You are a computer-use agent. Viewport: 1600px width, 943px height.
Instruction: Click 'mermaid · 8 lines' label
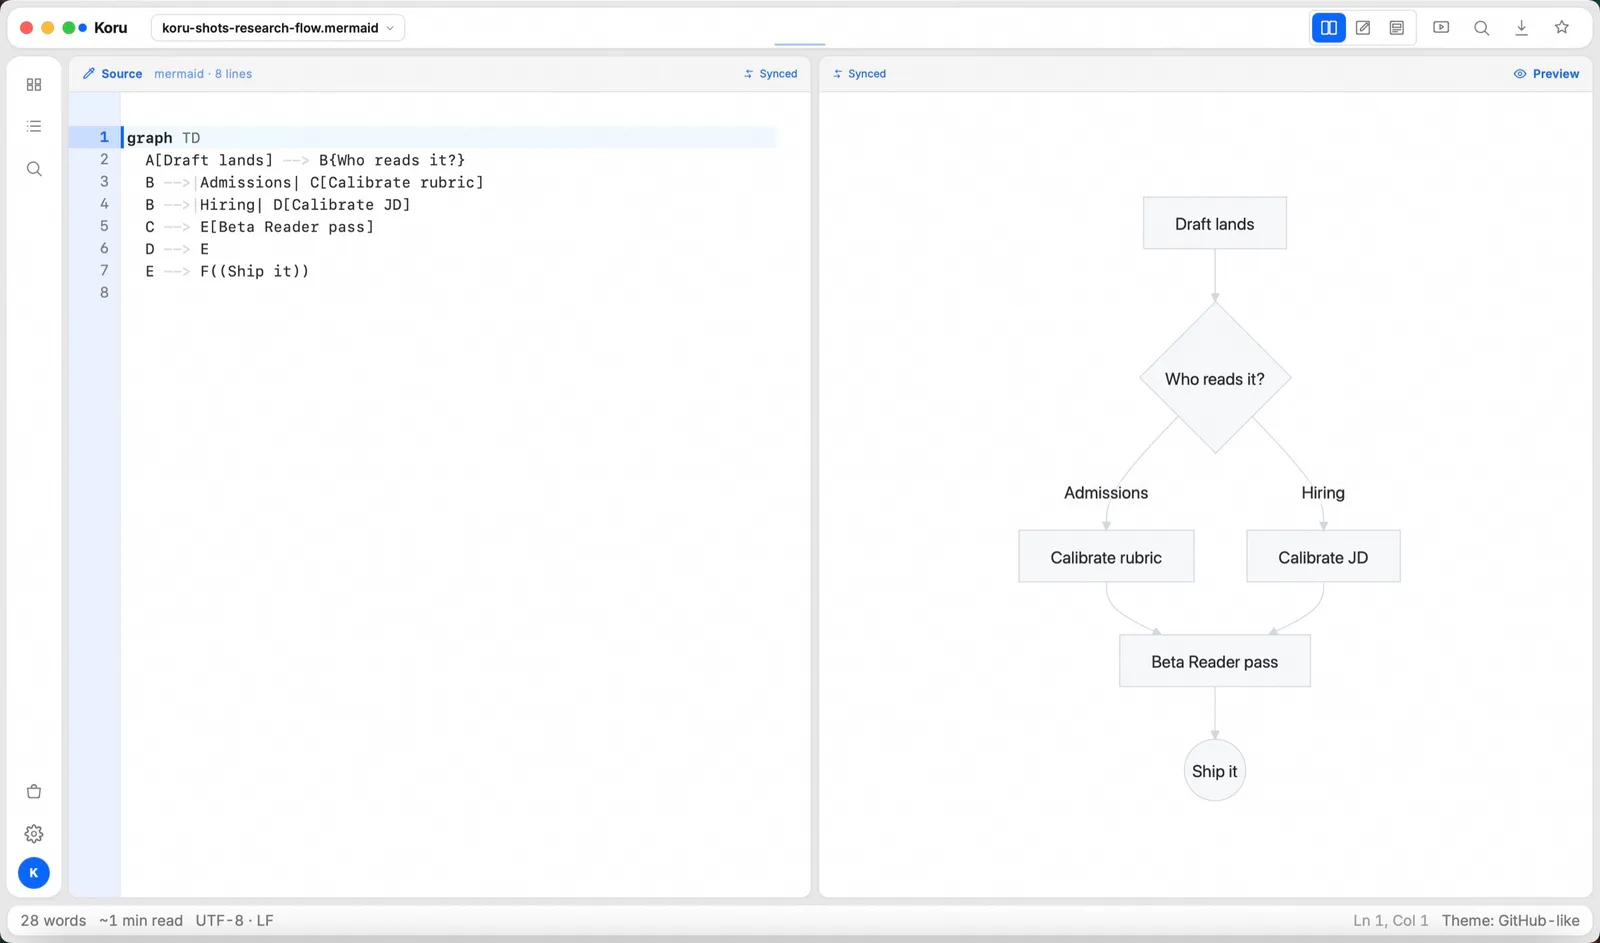tap(203, 74)
